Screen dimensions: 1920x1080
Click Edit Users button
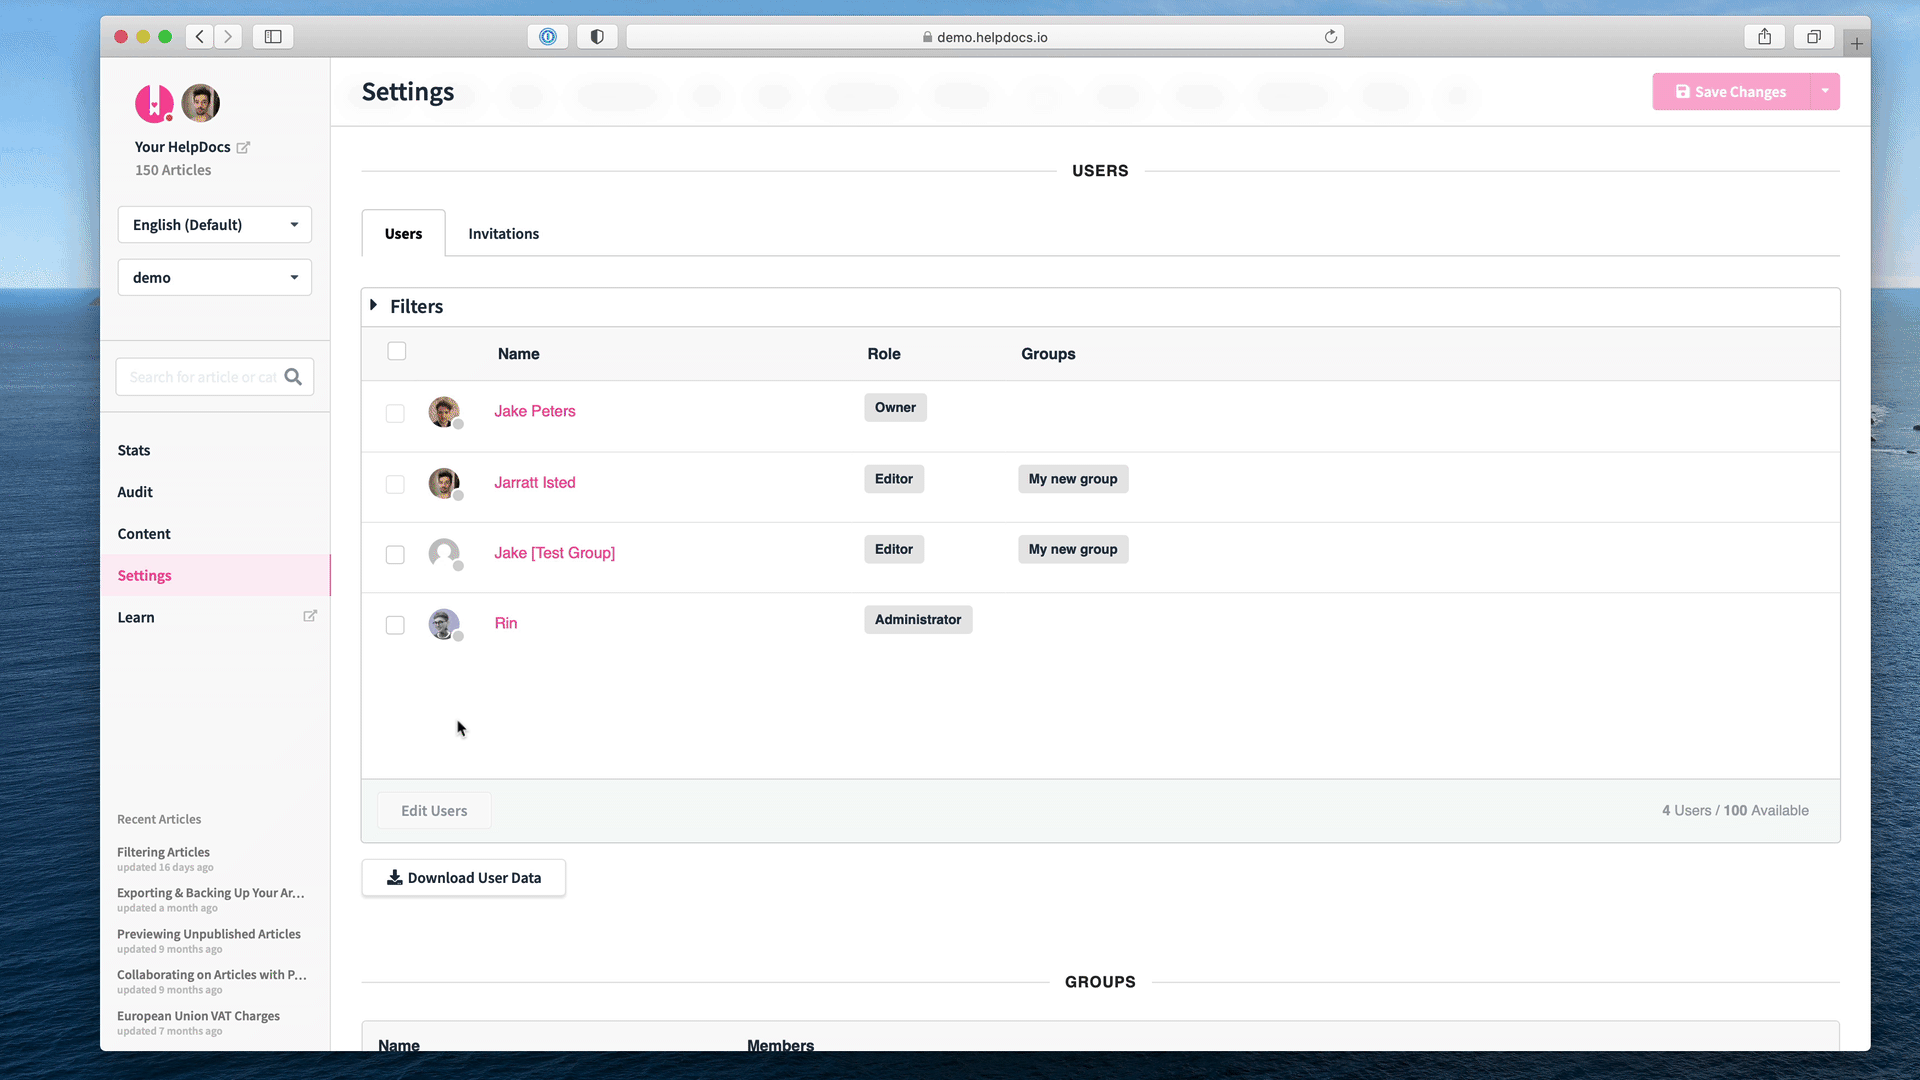tap(434, 811)
